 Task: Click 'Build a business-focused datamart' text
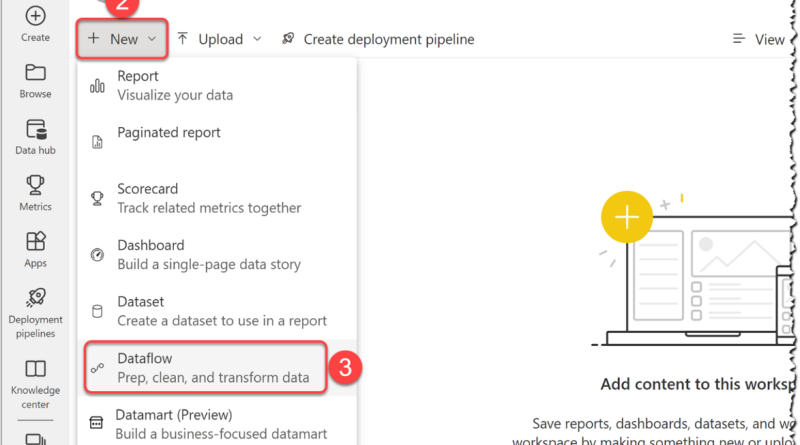pos(221,434)
